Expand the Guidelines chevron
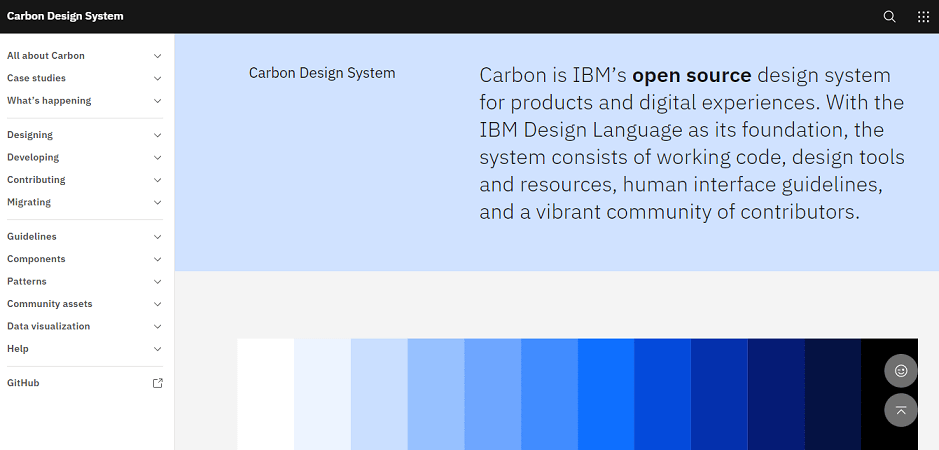 (157, 237)
